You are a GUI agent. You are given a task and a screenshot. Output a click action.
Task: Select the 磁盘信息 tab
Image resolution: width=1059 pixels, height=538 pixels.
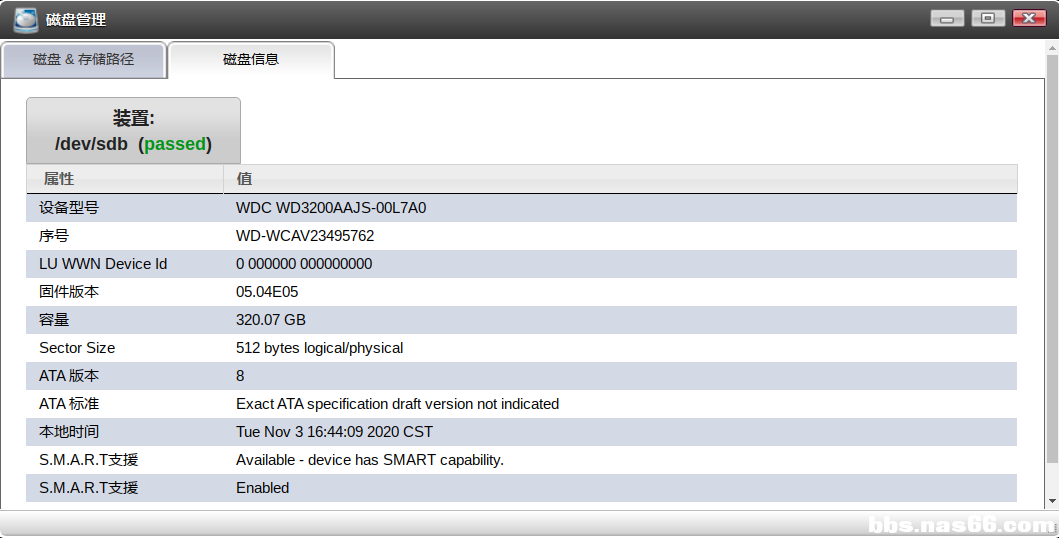(250, 60)
